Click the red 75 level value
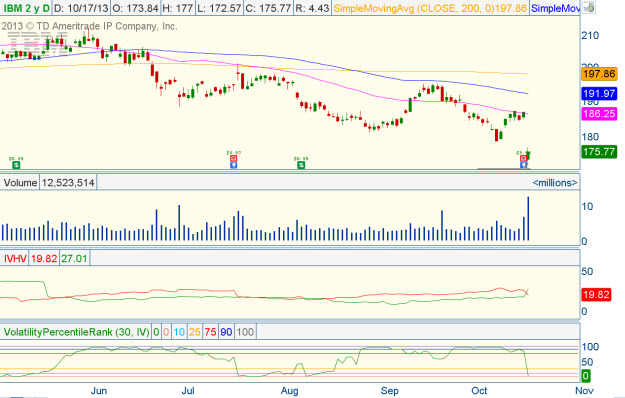This screenshot has height=398, width=625. [210, 332]
